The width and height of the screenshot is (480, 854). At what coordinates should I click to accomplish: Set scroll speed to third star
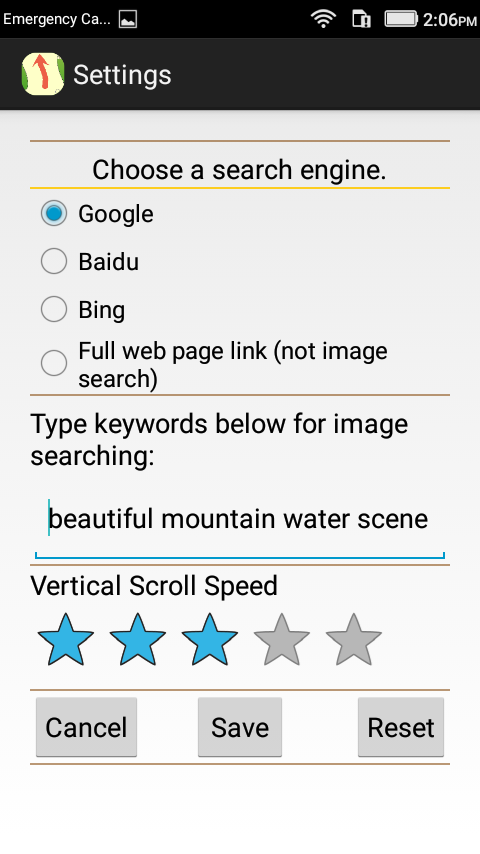(x=209, y=639)
